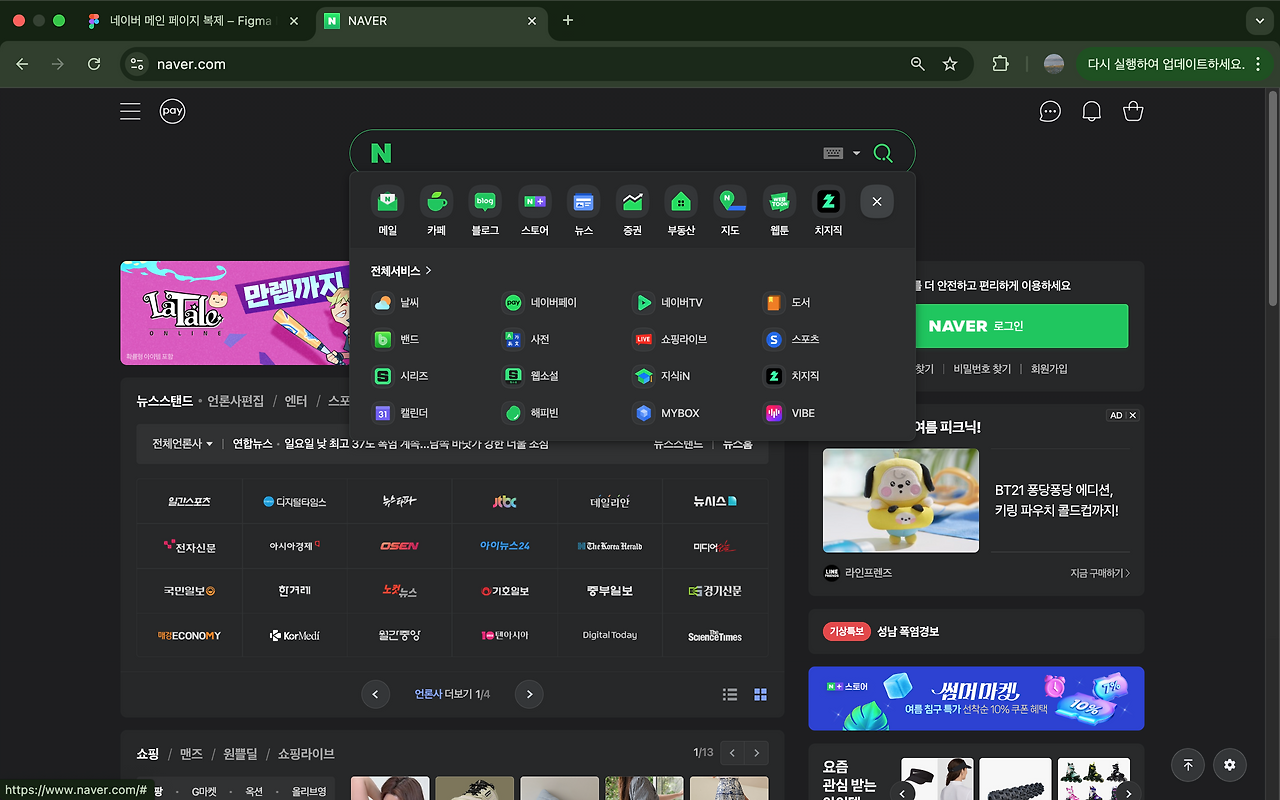
Task: Advance 언론사 더보기 pagination with right arrow
Action: coord(528,693)
